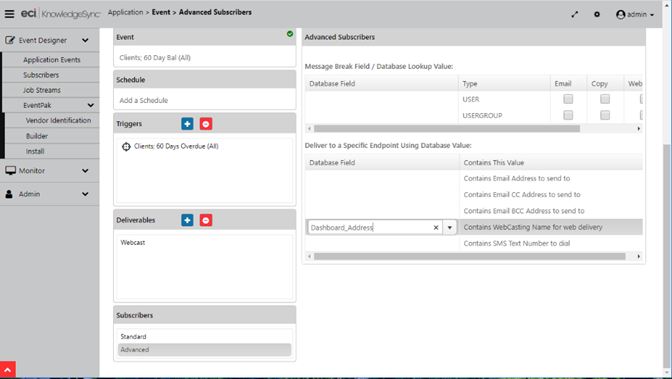The image size is (672, 379).
Task: Click the Email column header
Action: pos(568,84)
